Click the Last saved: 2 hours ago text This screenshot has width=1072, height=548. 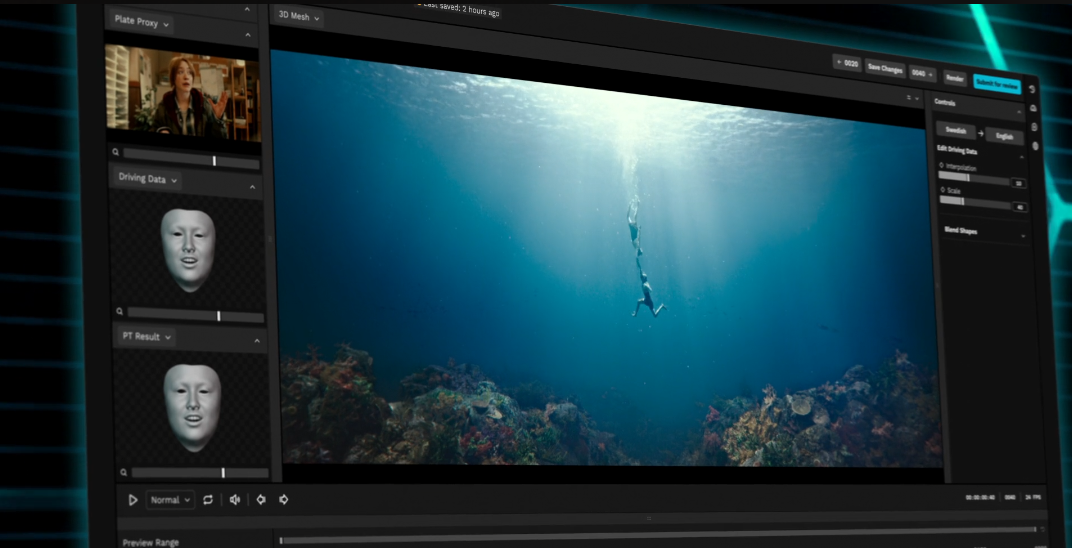tap(461, 9)
